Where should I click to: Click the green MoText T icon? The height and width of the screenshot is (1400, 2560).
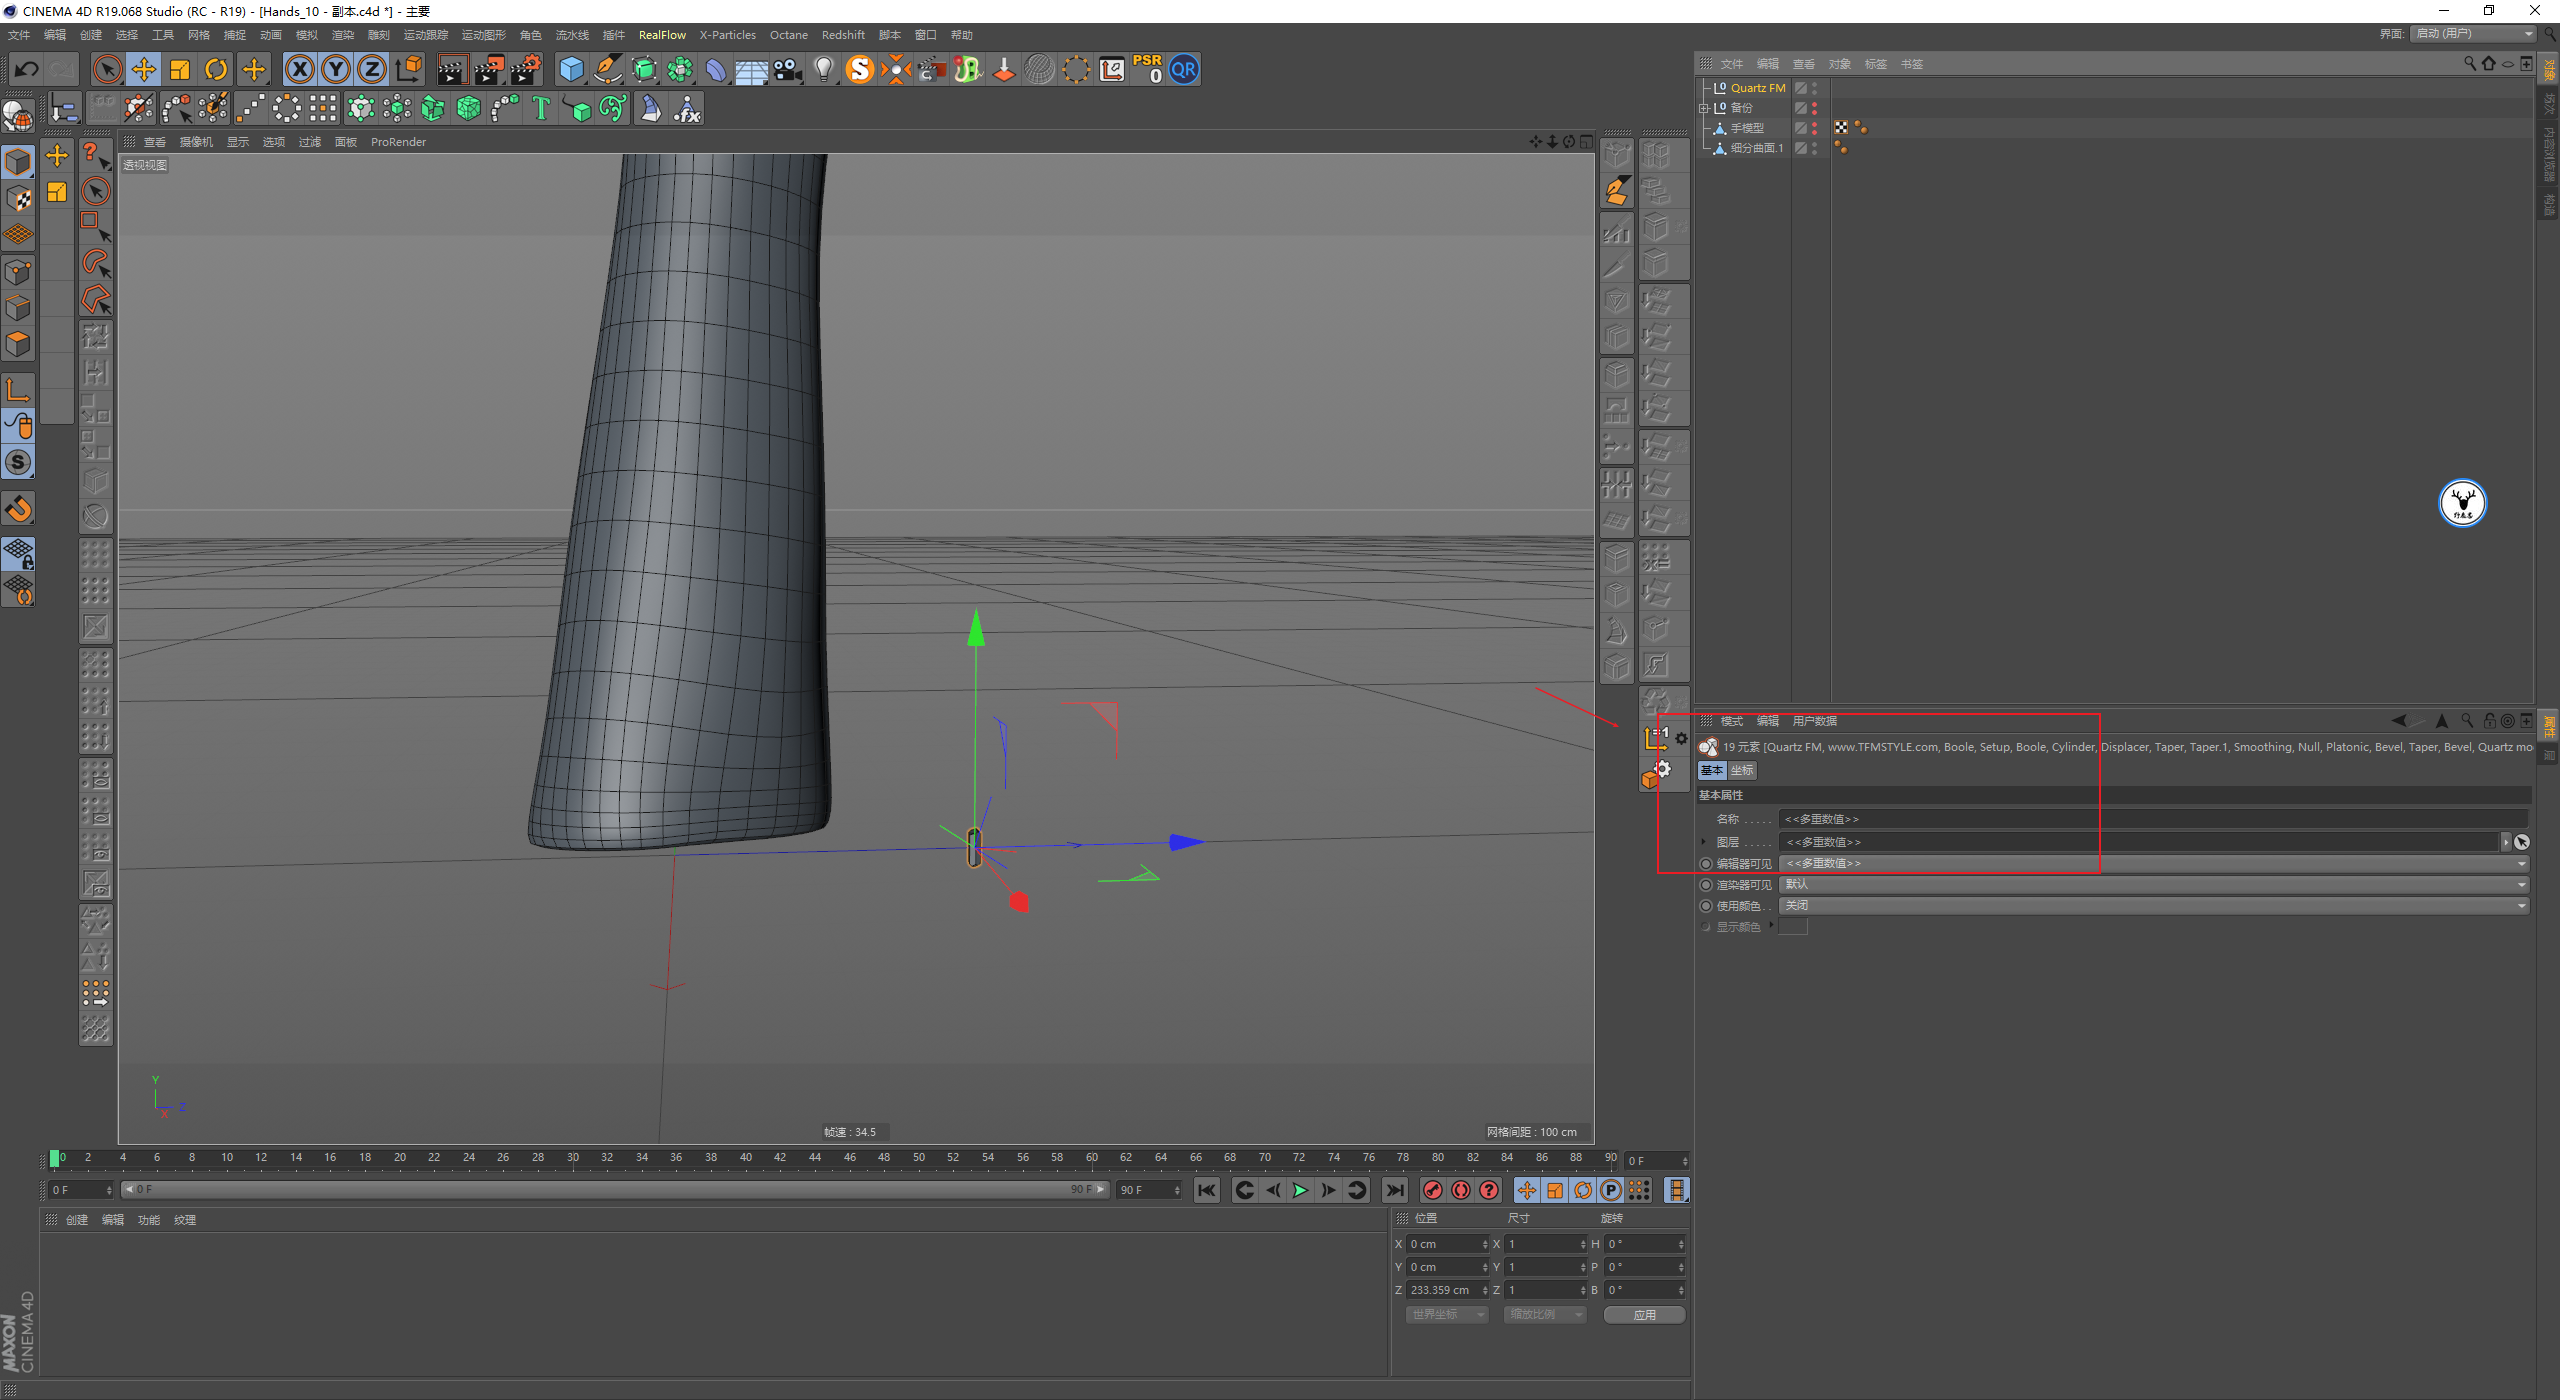[x=541, y=108]
